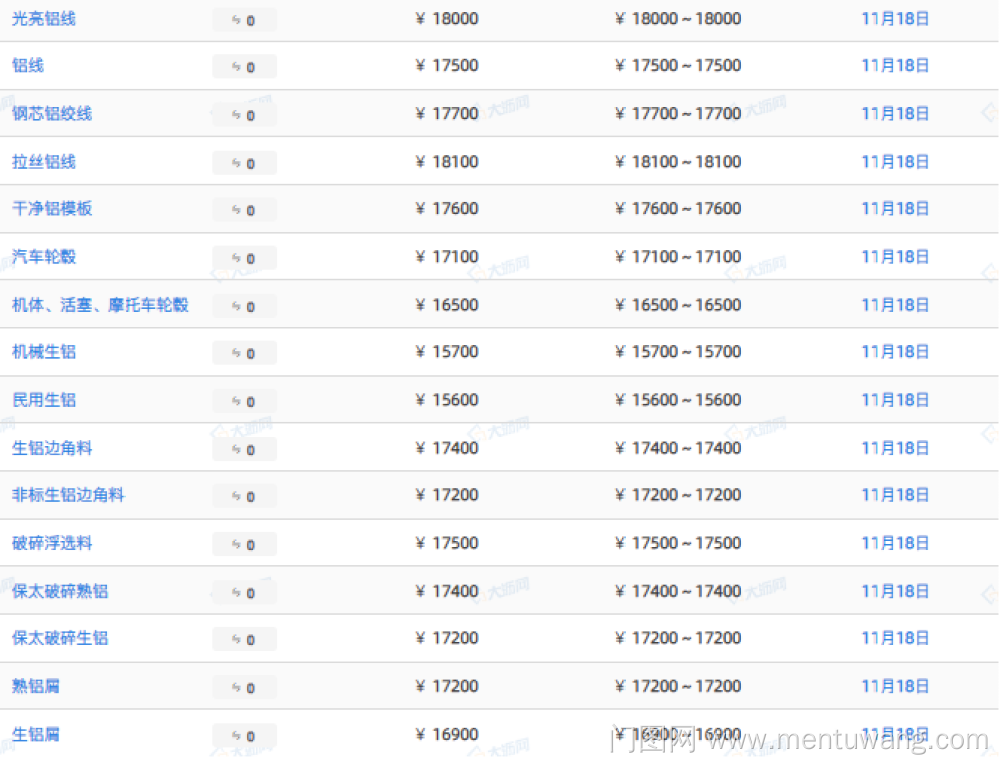
Task: Open 机体、活塞、摩托车轮毂 link
Action: point(100,305)
